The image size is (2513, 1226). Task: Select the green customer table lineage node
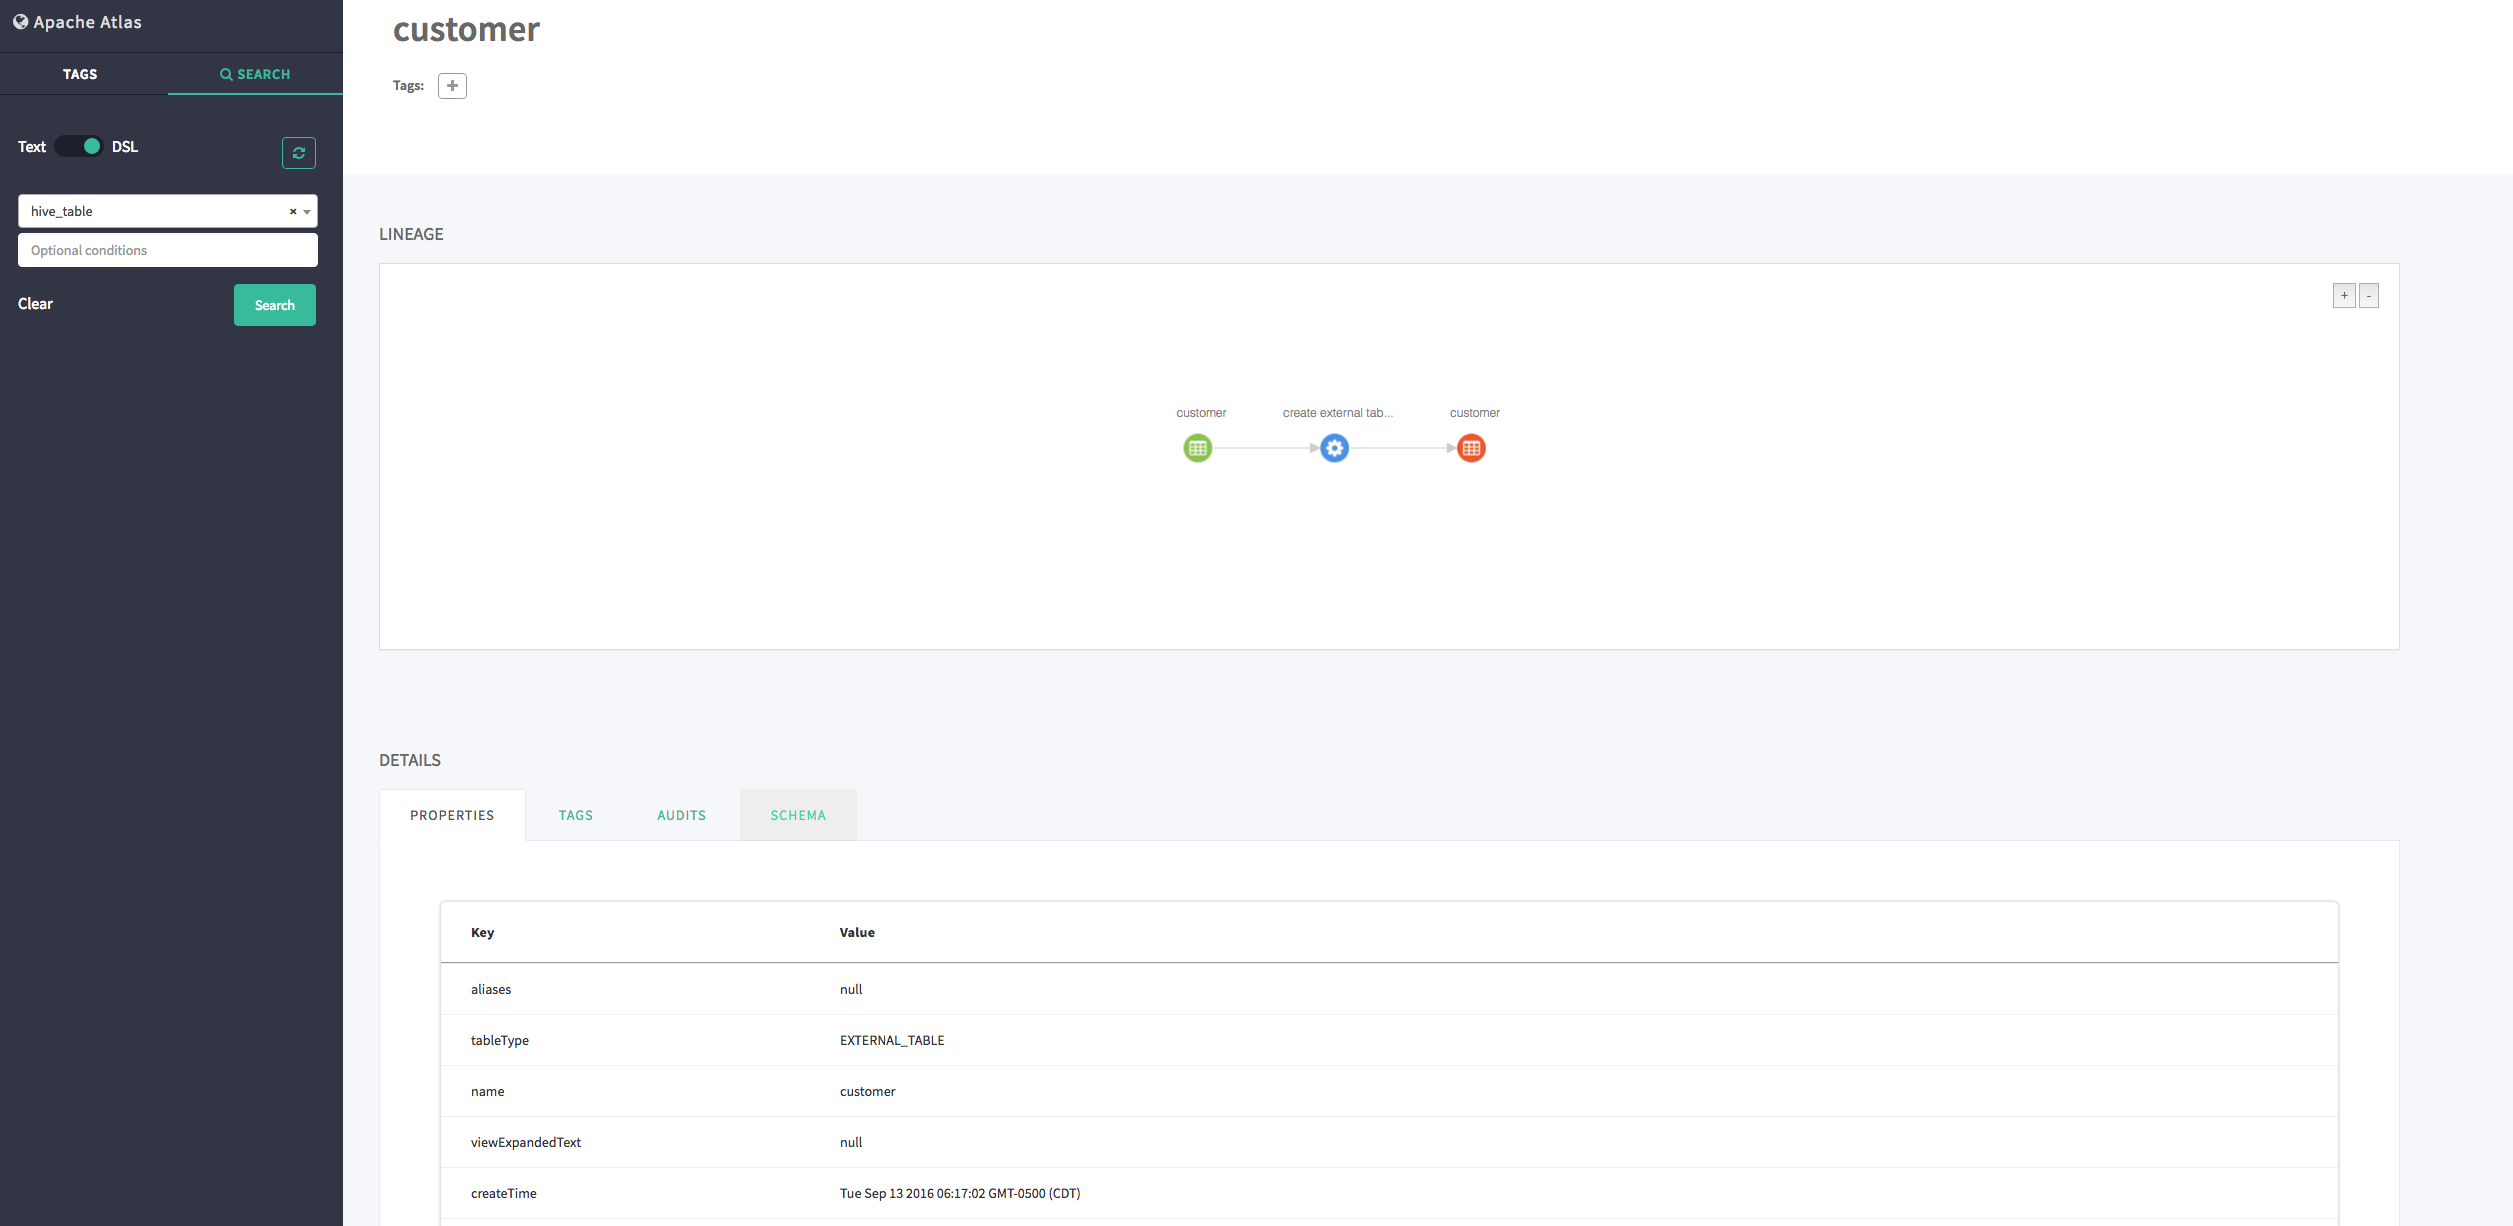1198,448
